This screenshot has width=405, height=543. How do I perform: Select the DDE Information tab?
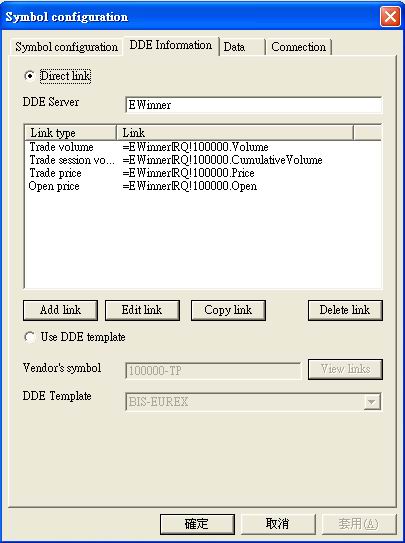171,45
